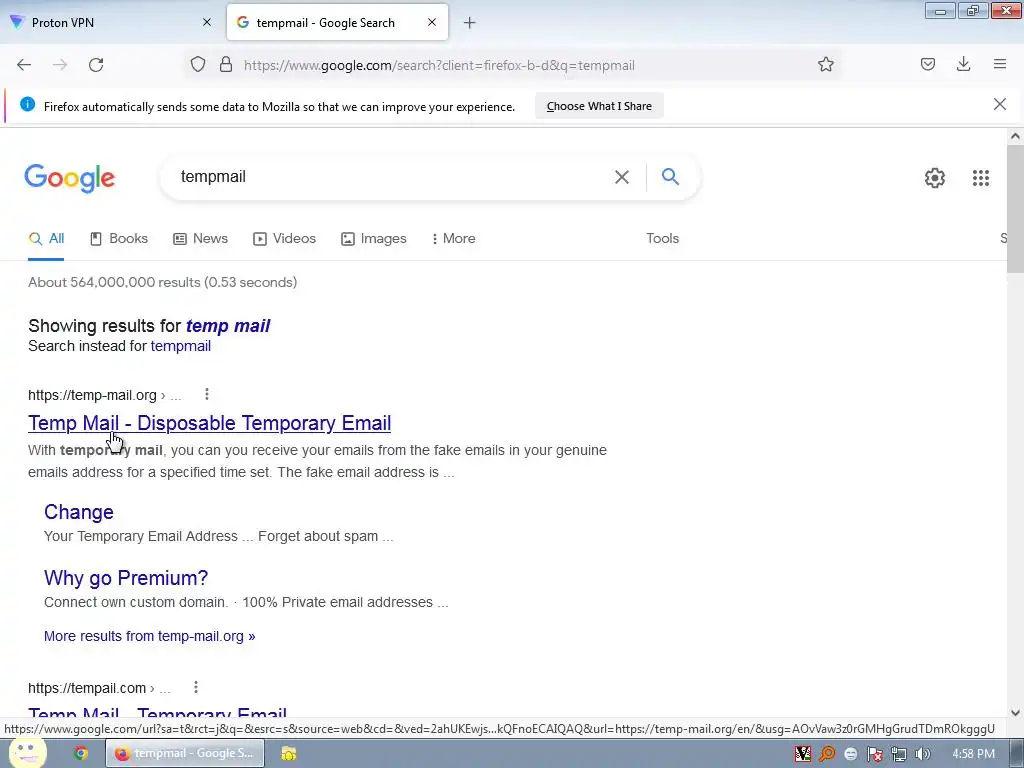
Task: Dismiss the Firefox data notification bar
Action: point(1000,104)
